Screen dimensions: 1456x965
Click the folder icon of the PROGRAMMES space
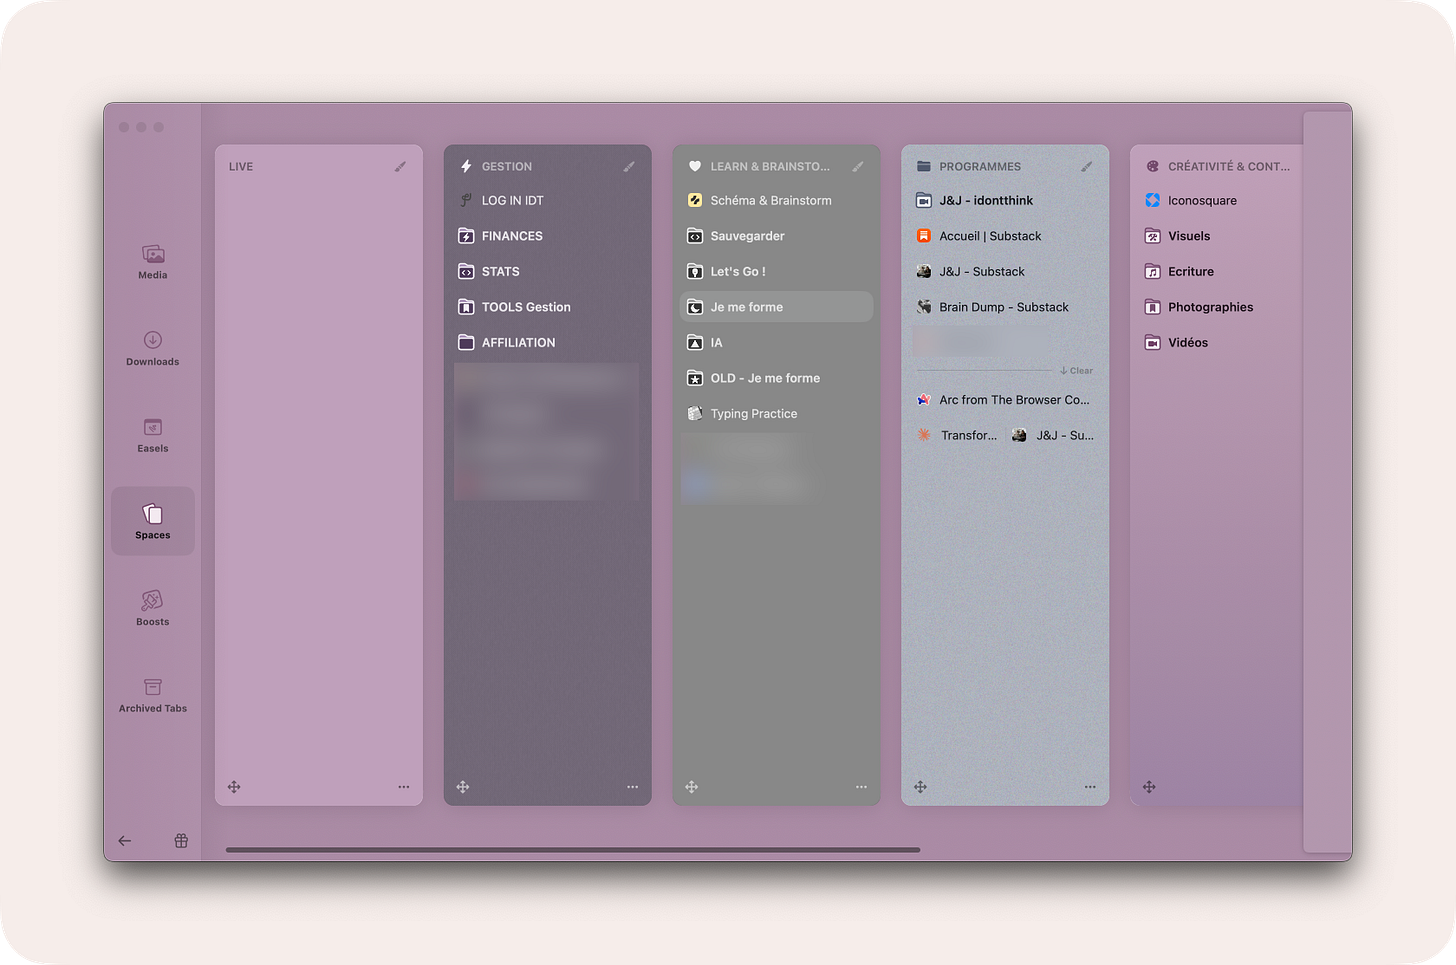coord(924,167)
